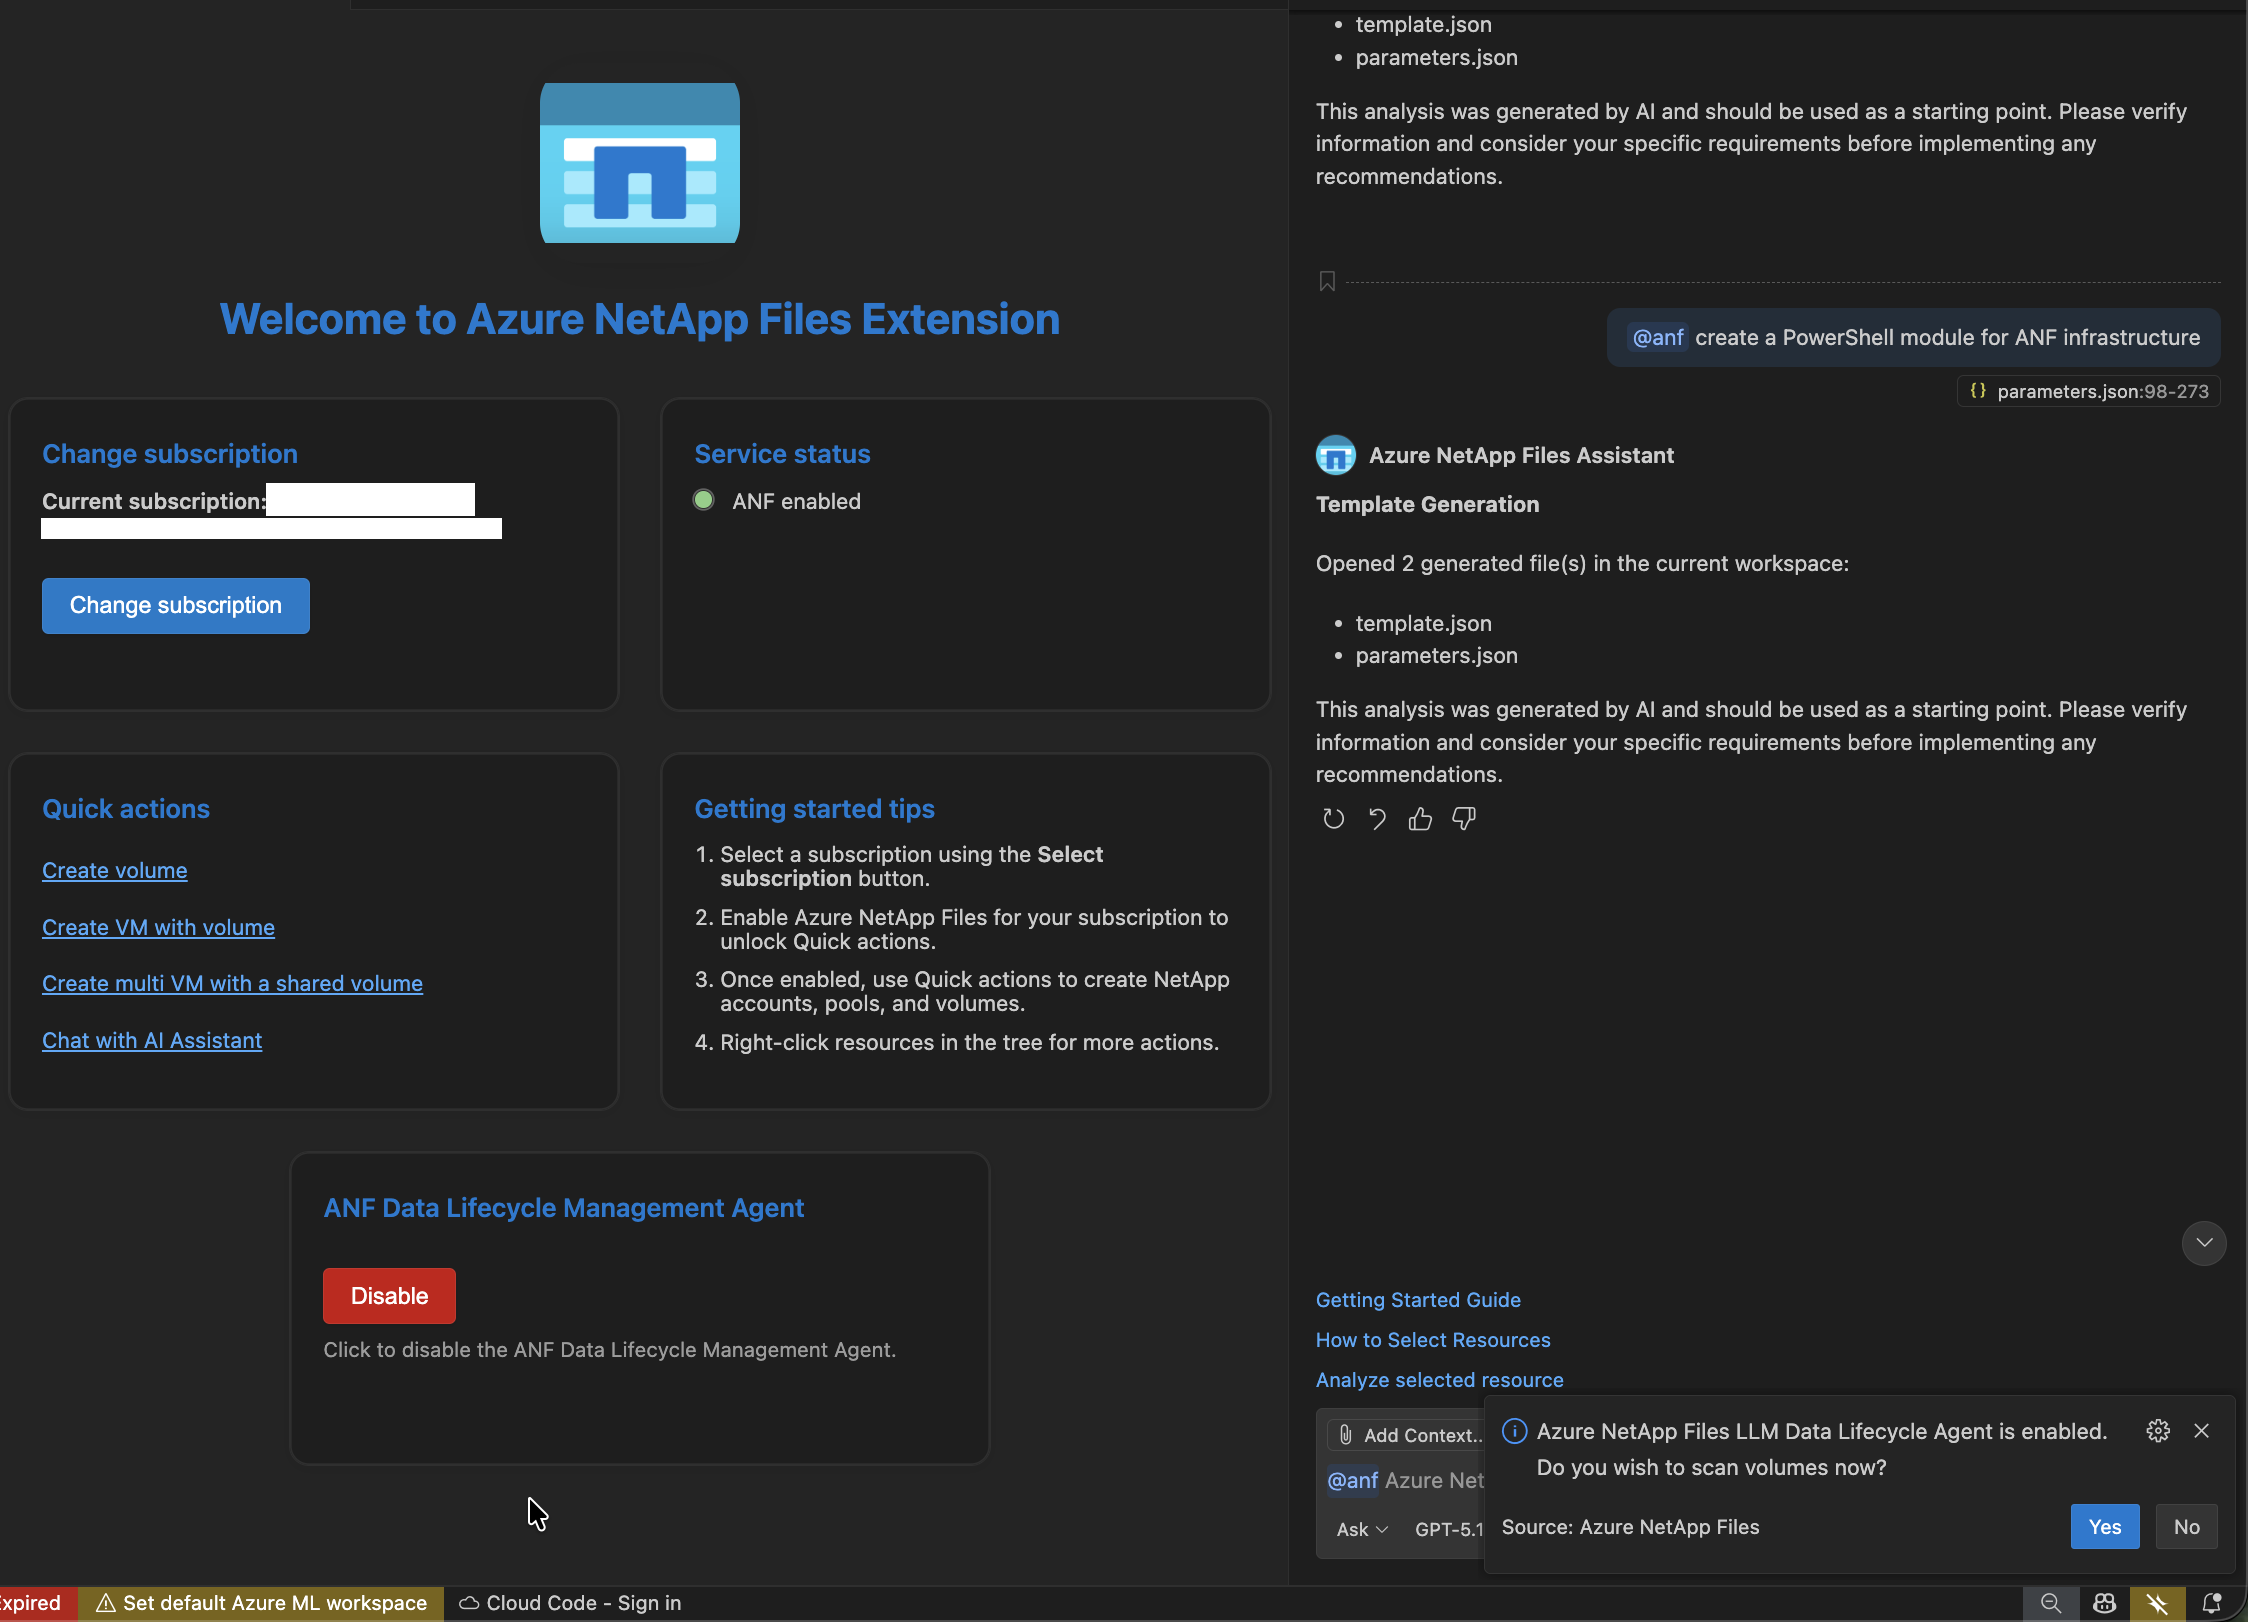The width and height of the screenshot is (2248, 1622).
Task: Open How to Select Resources link
Action: point(1433,1340)
